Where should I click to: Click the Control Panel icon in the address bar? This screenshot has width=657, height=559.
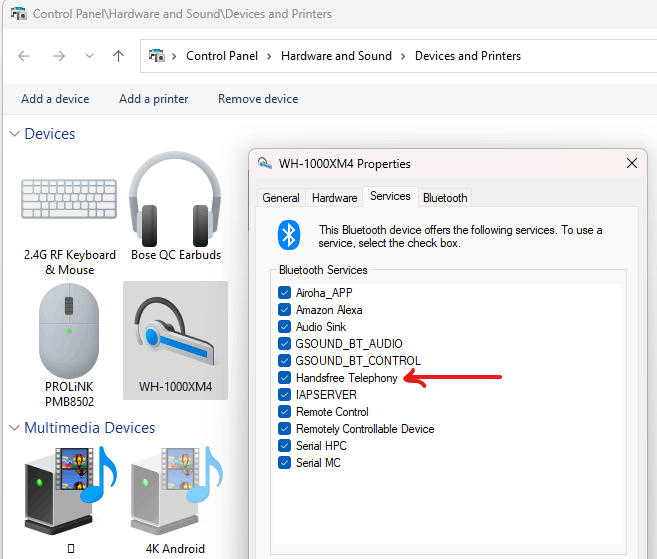coord(157,56)
